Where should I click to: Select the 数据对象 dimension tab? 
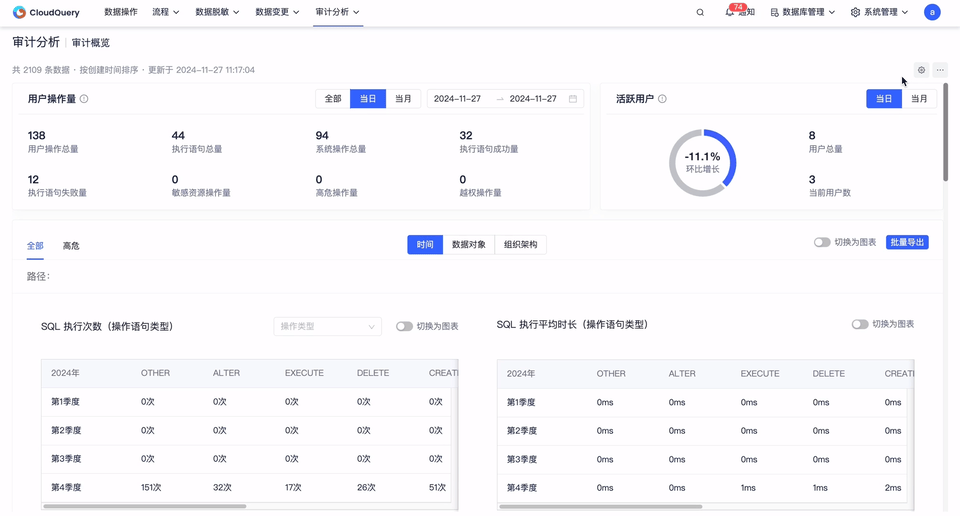tap(469, 245)
